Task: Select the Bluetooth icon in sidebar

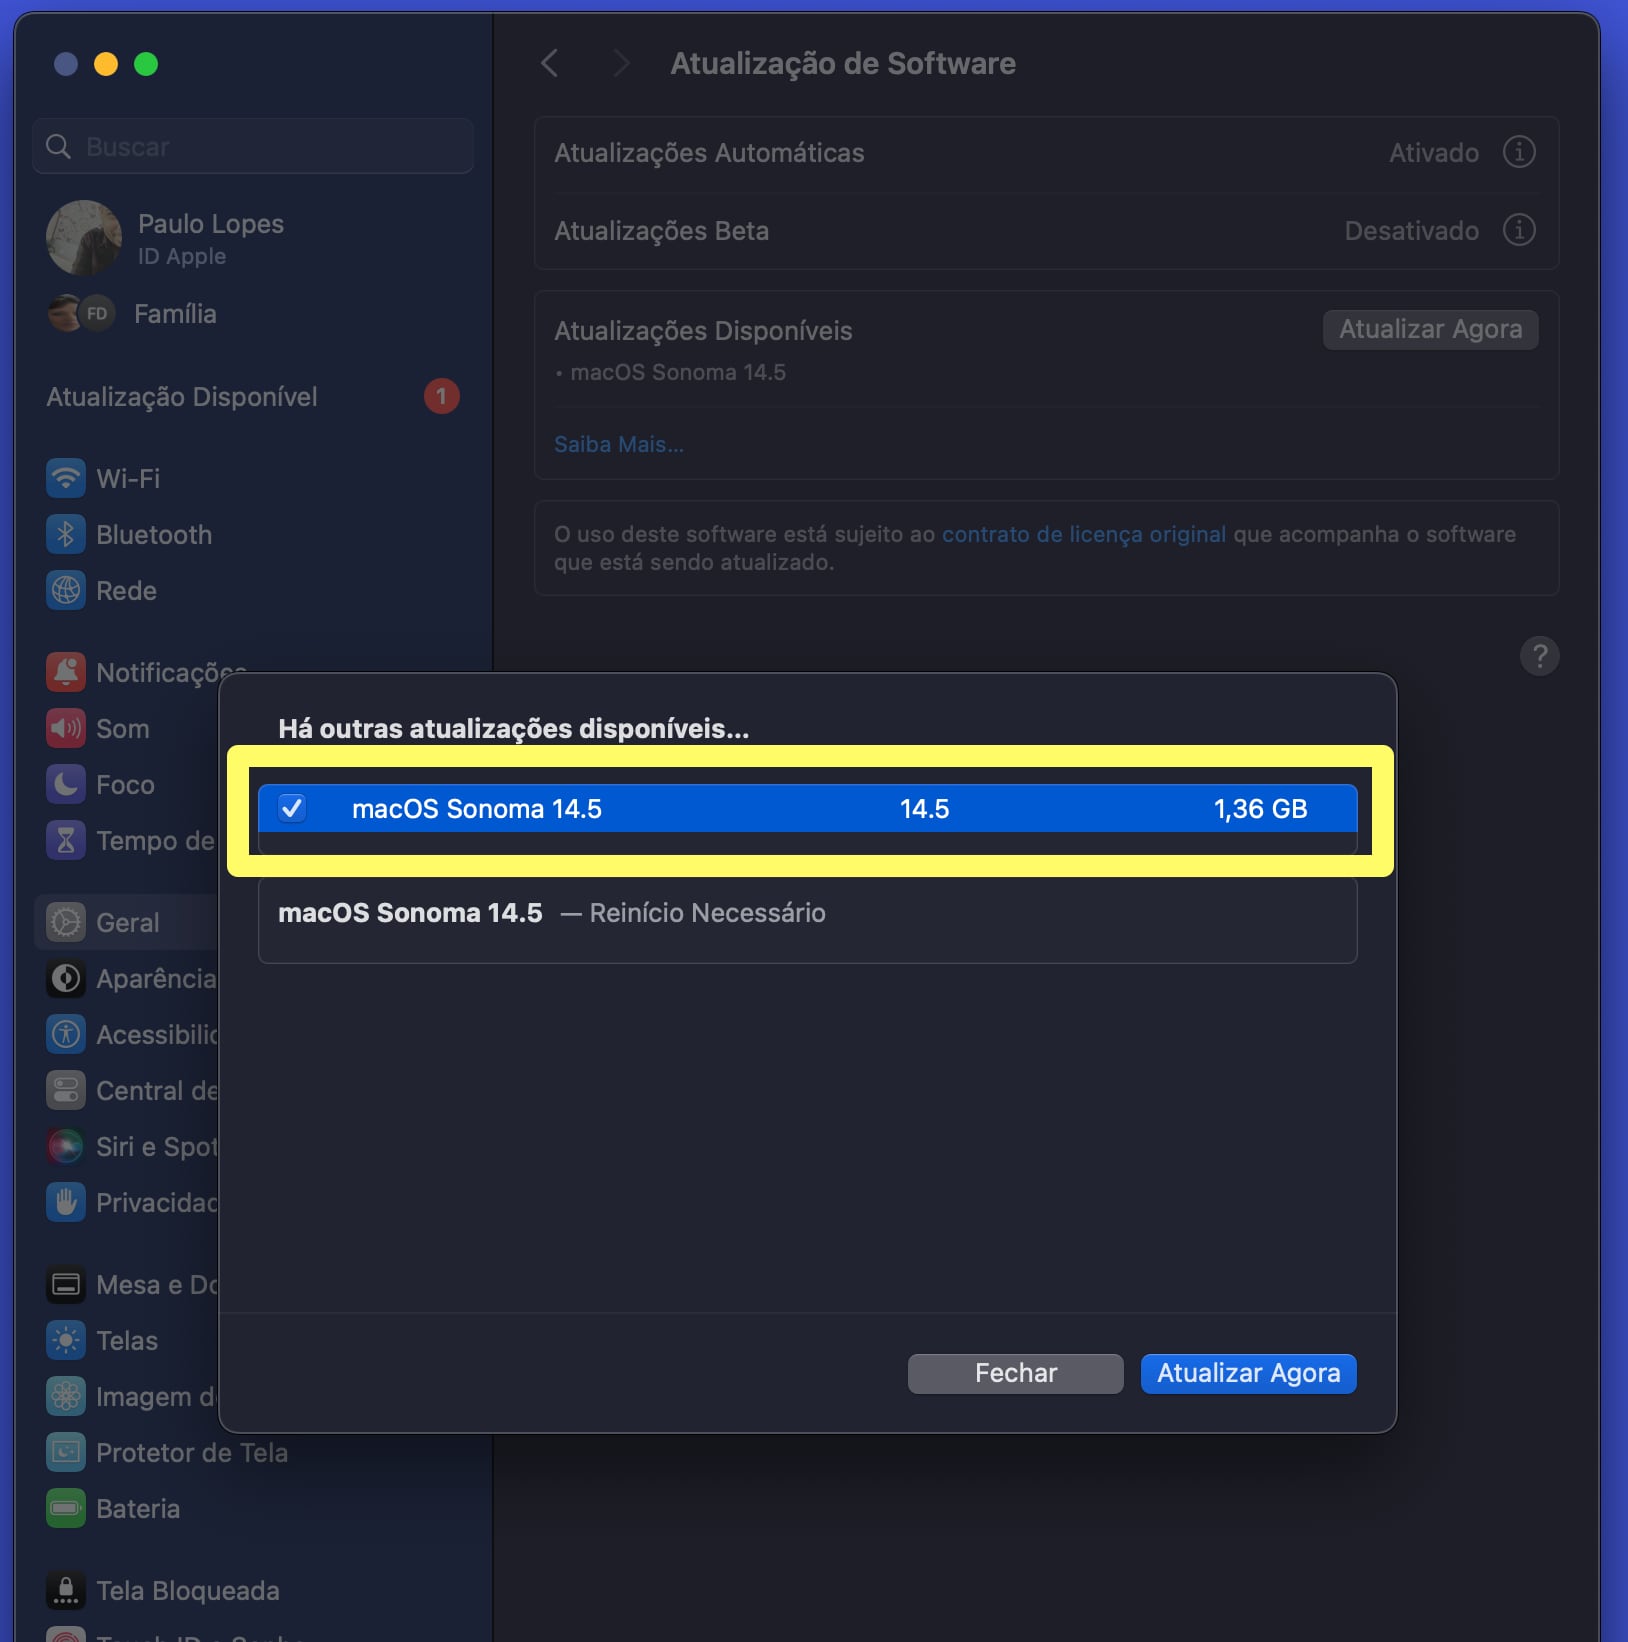Action: coord(66,534)
